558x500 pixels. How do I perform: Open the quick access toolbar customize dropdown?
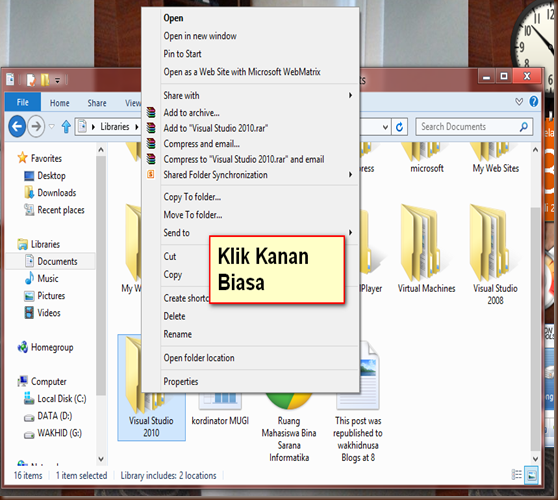tap(57, 81)
